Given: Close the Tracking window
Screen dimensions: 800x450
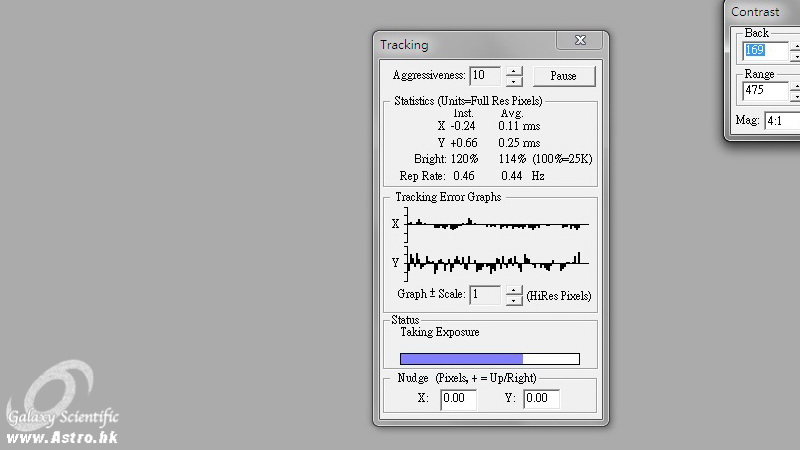Looking at the screenshot, I should (x=580, y=43).
